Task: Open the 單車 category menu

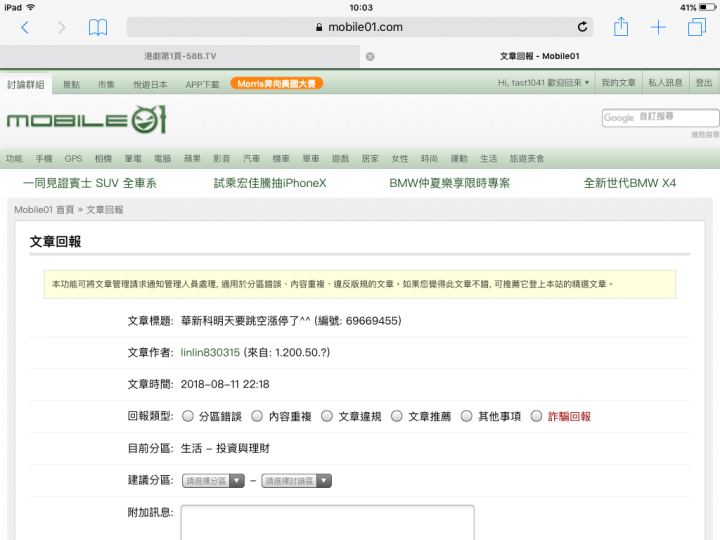Action: (x=311, y=158)
